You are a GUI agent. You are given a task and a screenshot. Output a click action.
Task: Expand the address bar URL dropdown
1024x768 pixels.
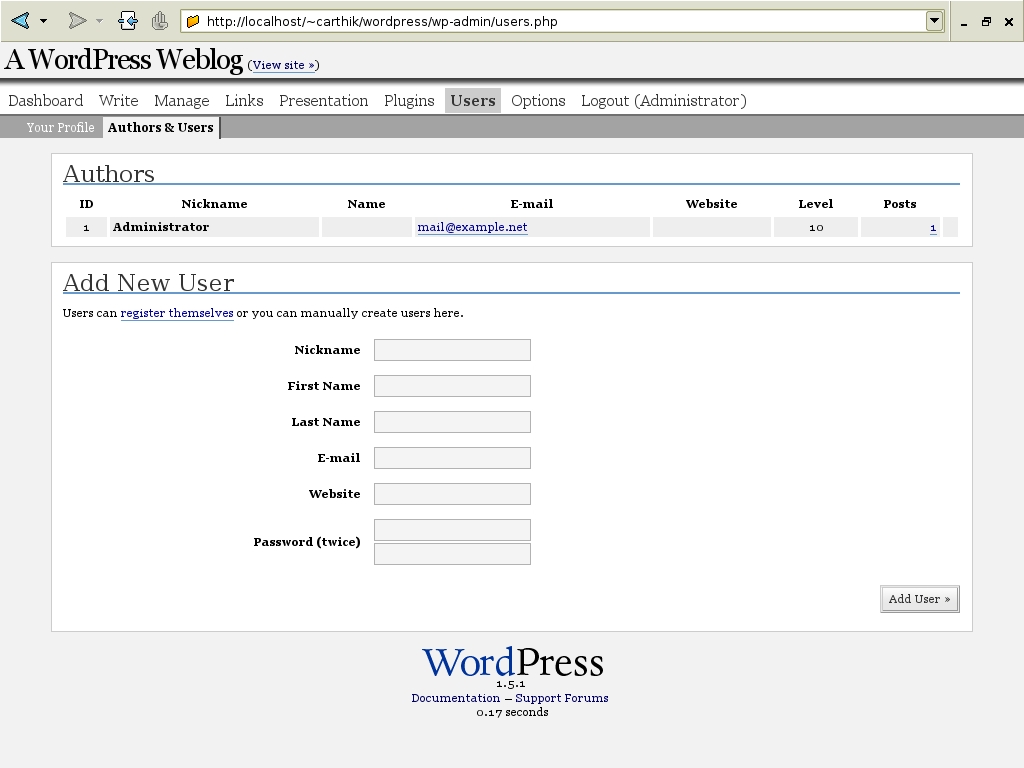[934, 21]
